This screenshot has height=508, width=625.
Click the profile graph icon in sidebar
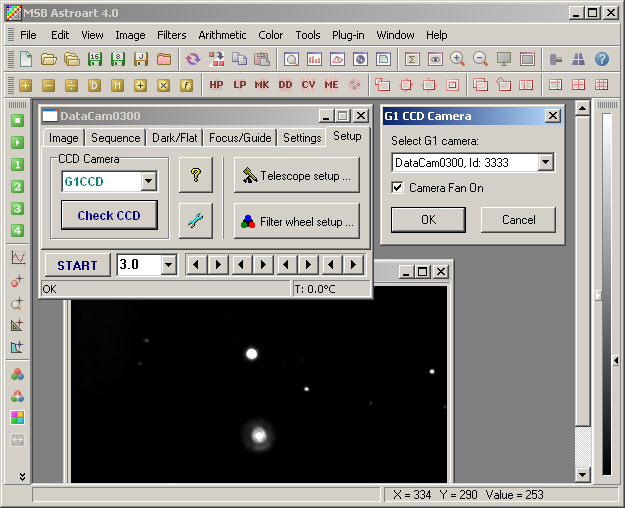pos(17,257)
